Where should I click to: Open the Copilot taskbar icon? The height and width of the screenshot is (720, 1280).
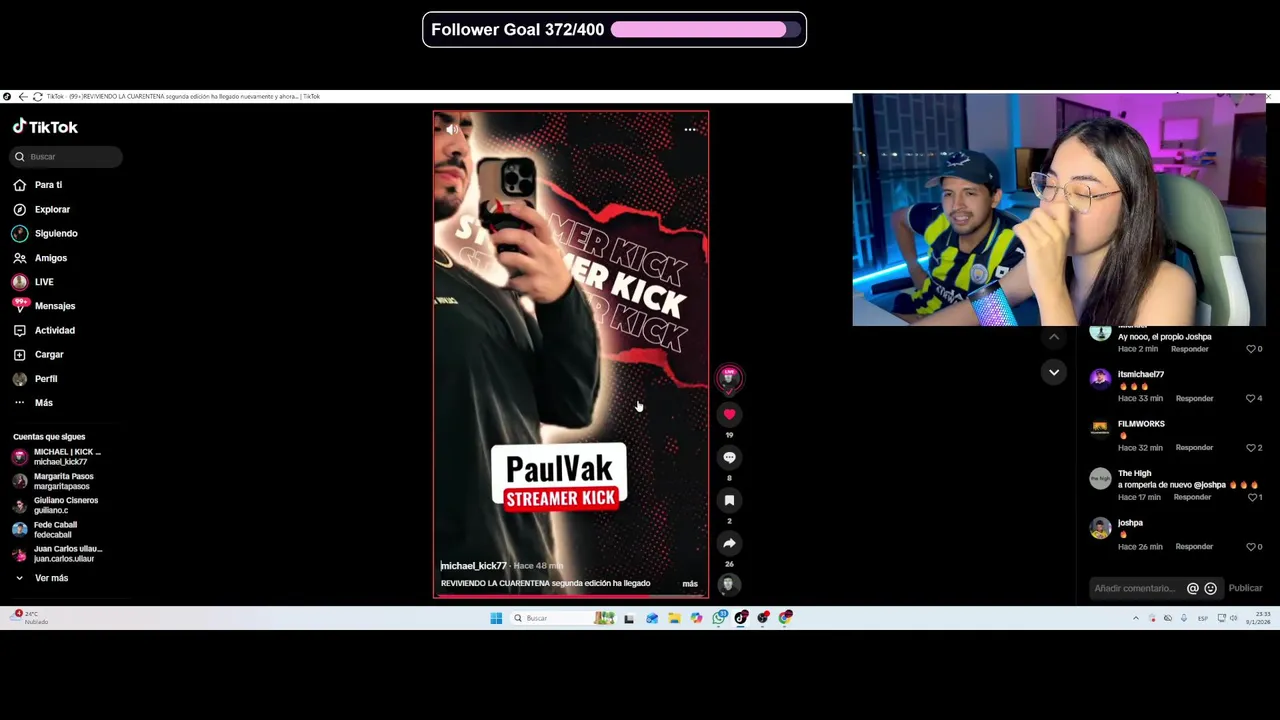(x=696, y=618)
